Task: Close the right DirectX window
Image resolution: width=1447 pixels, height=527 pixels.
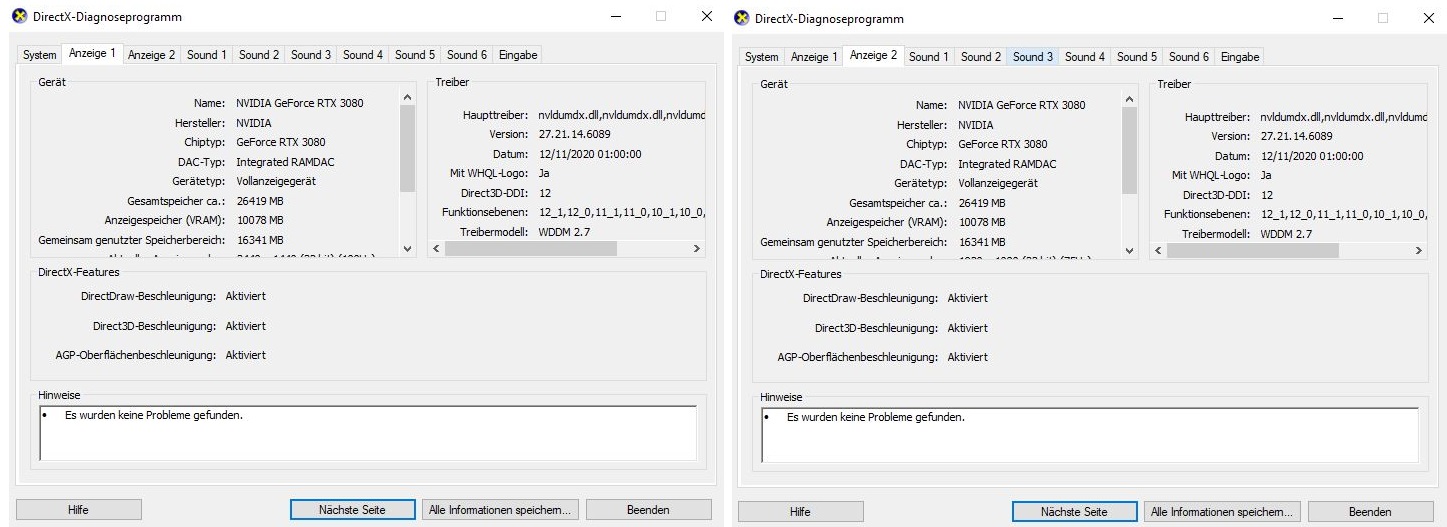Action: point(1429,18)
